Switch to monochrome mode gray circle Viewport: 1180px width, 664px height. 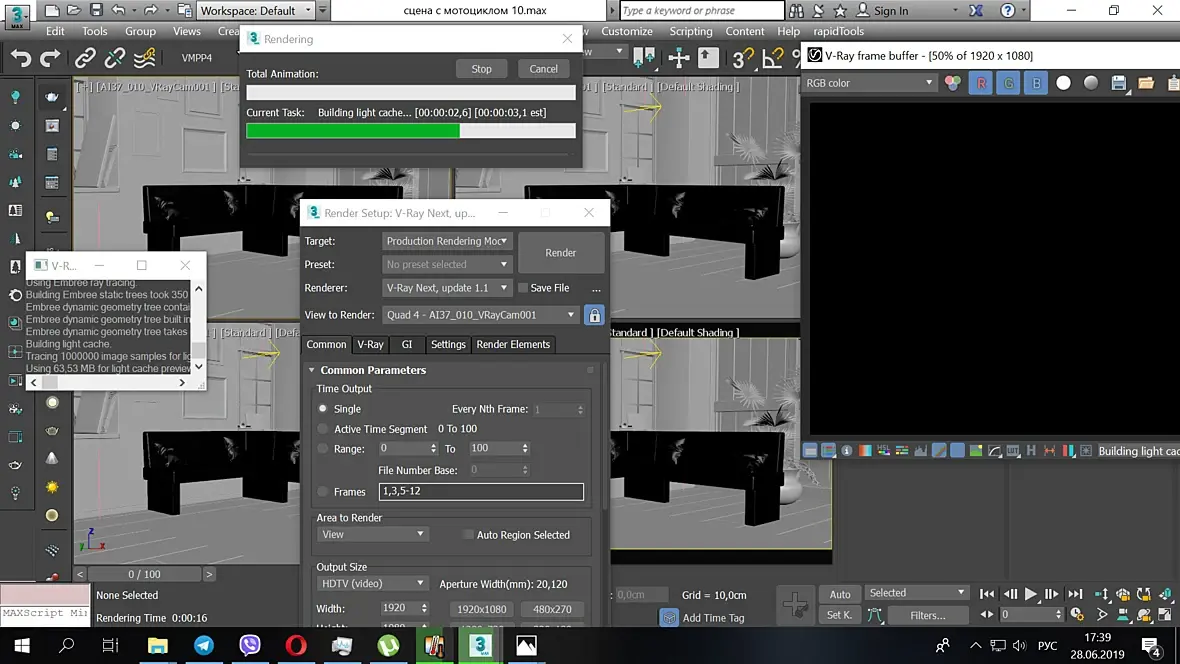point(1091,84)
